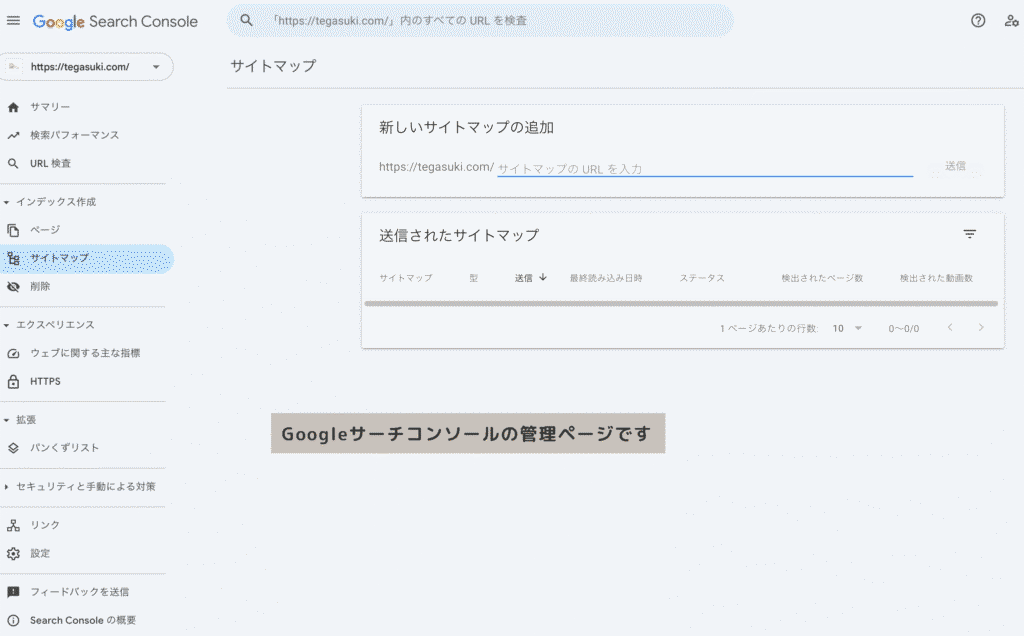Go to previous page of sitemap table

950,328
